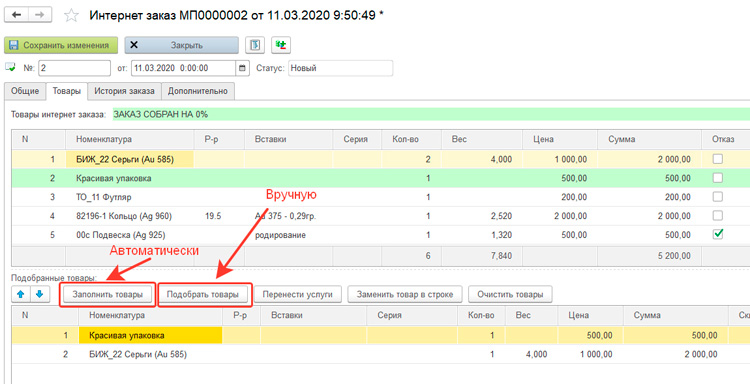Uncheck Отказ for 00с Подвеска row
This screenshot has height=384, width=750.
coord(717,234)
